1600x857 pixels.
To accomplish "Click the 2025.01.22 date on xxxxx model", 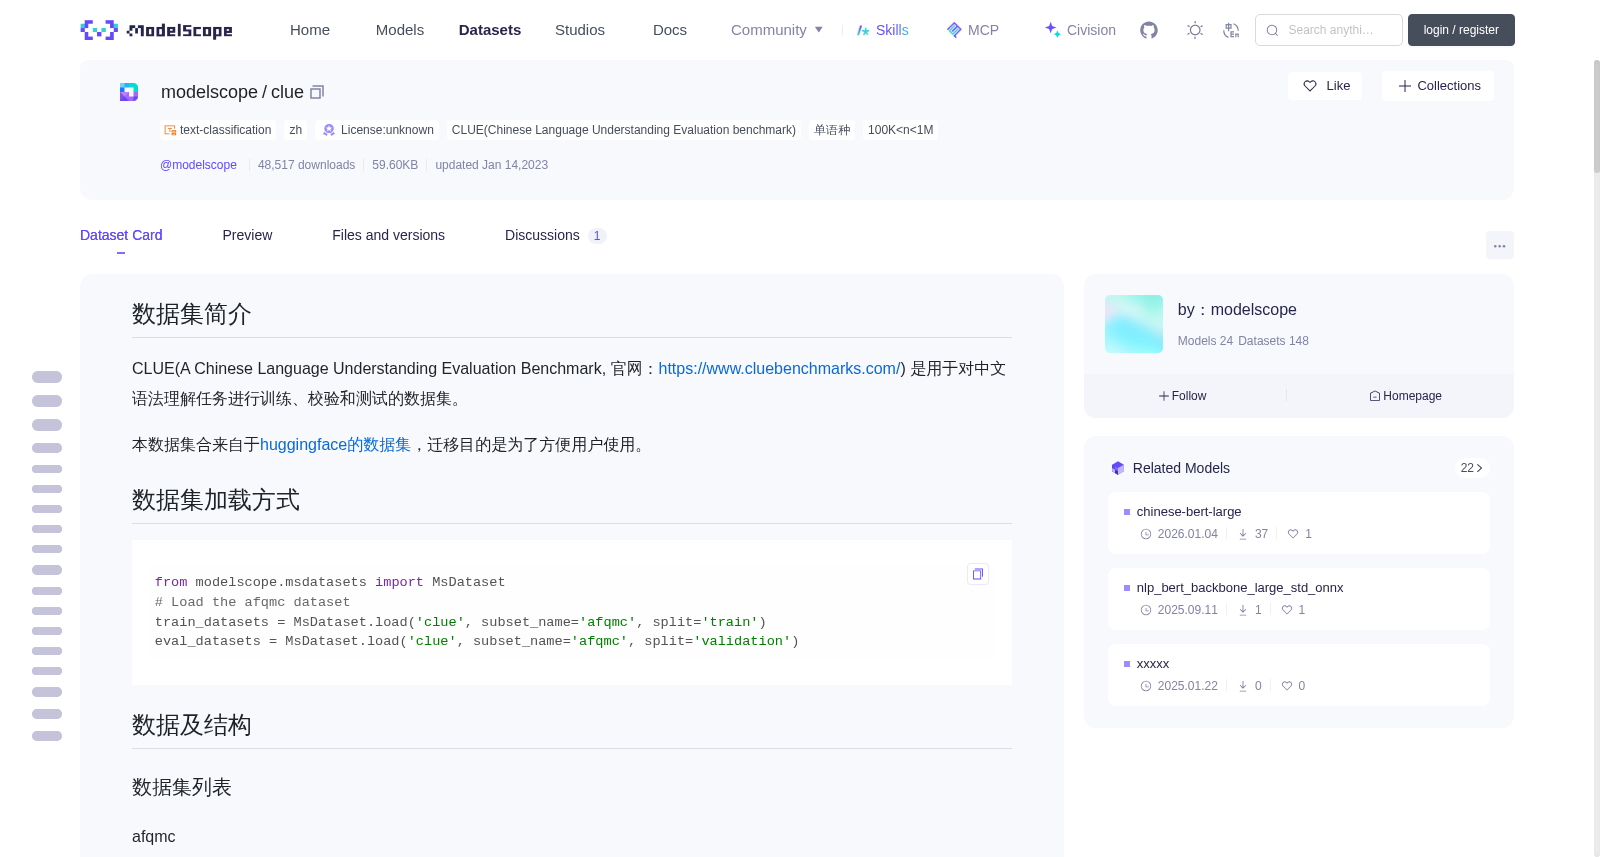I will [1187, 686].
